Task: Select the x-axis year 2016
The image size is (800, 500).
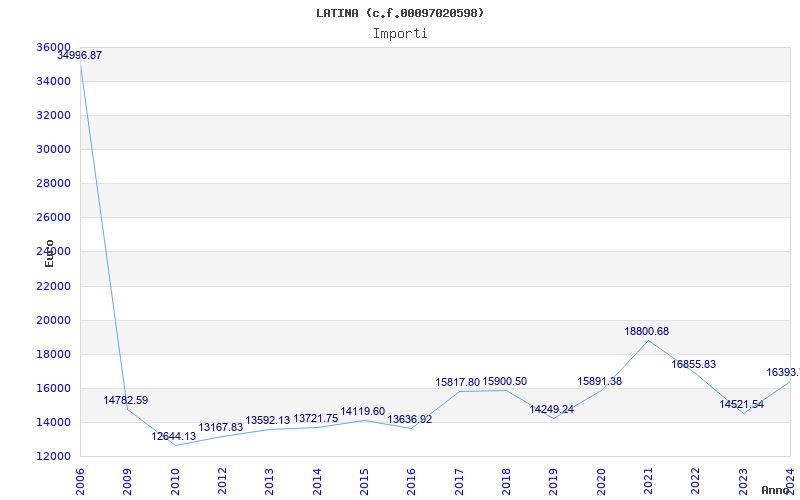Action: point(412,481)
